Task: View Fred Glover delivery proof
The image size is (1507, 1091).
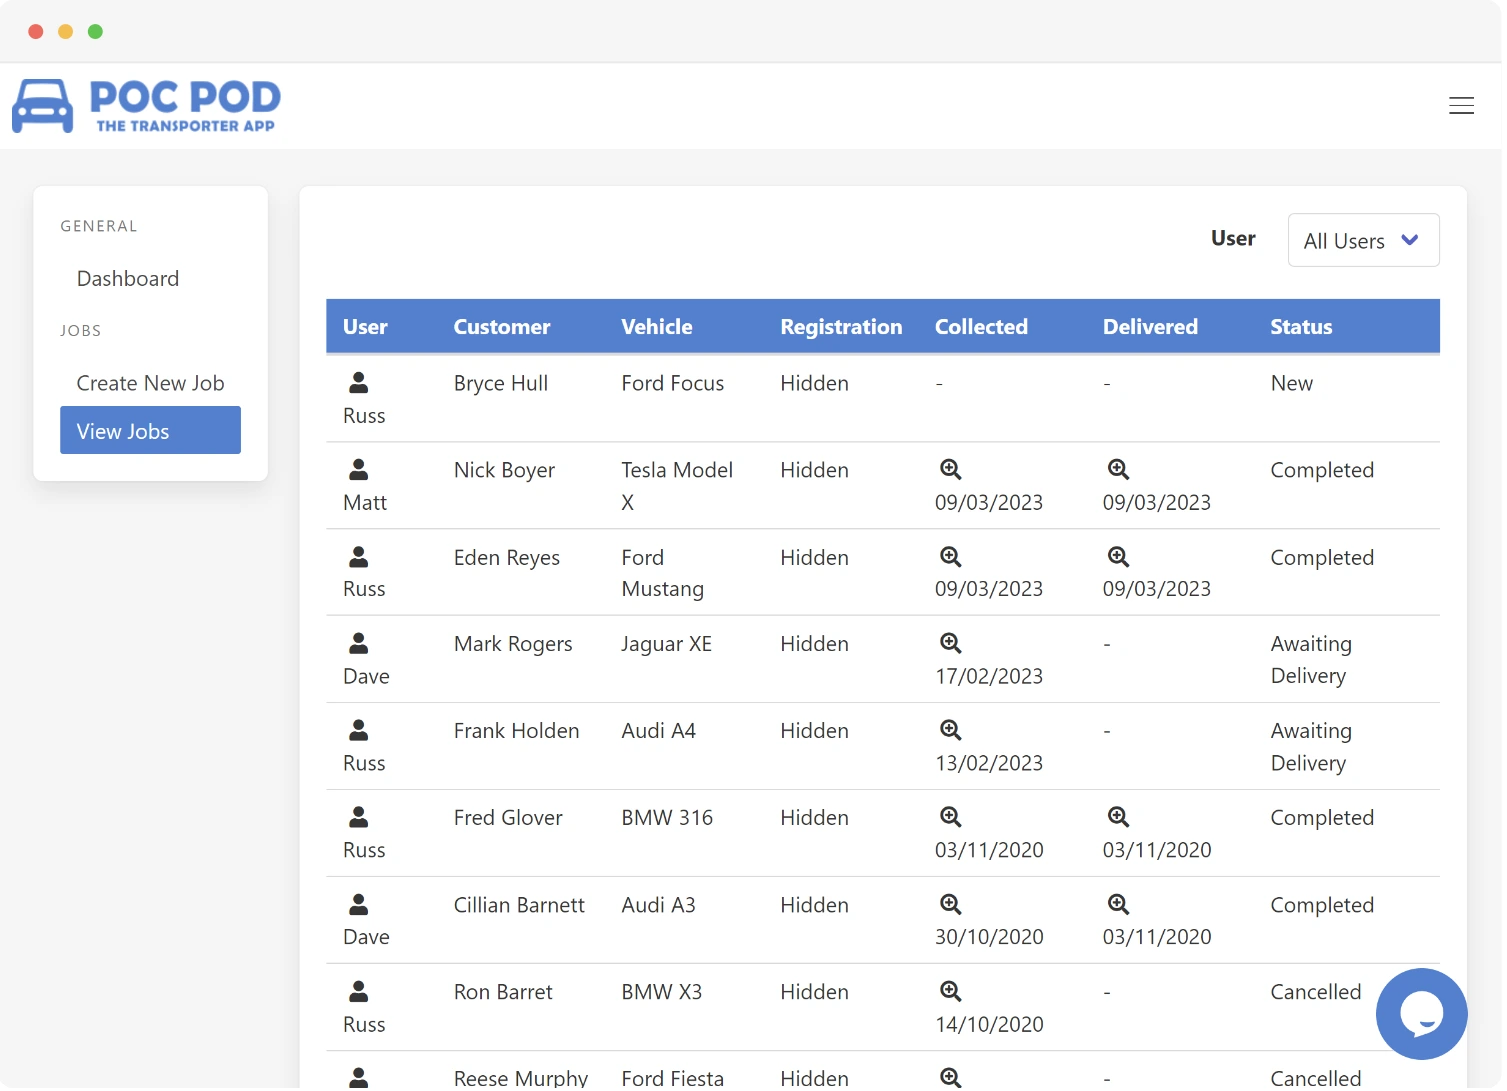Action: coord(1117,816)
